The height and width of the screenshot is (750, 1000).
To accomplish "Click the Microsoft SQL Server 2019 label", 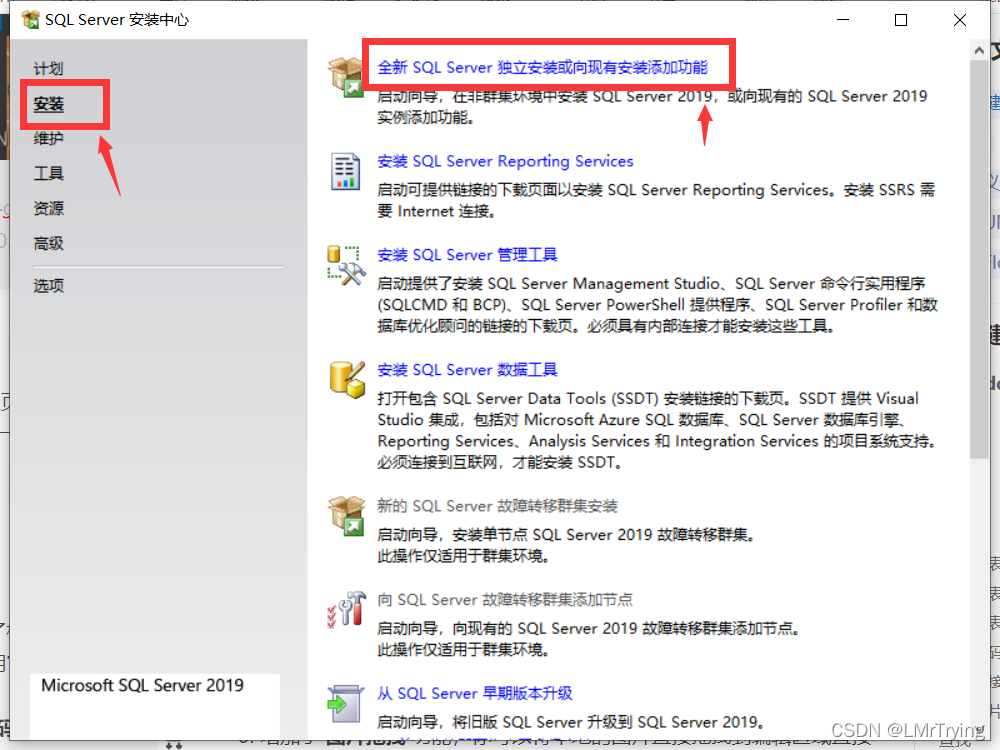I will pyautogui.click(x=142, y=685).
